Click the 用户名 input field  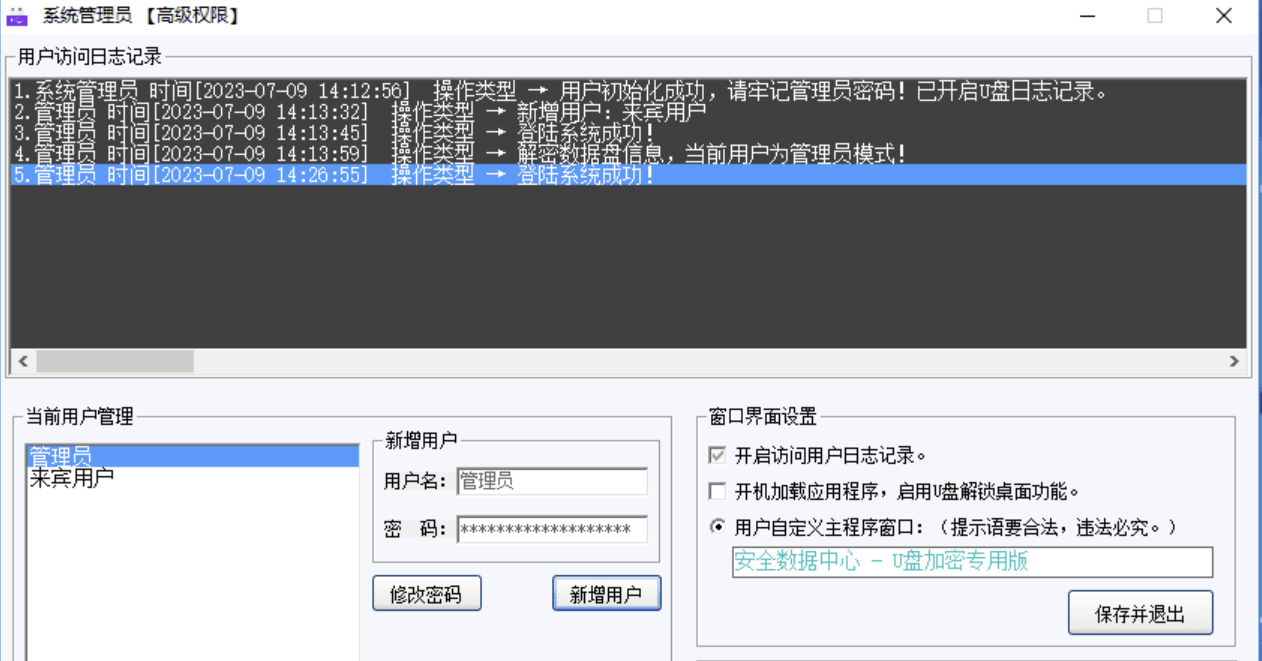[551, 482]
